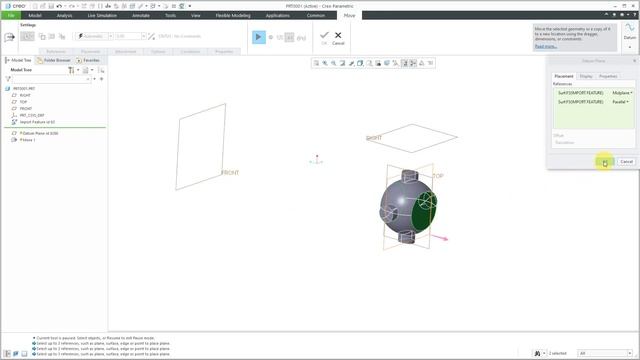Image resolution: width=640 pixels, height=360 pixels.
Task: Close the Datum Plane dialog with its X
Action: (x=634, y=61)
